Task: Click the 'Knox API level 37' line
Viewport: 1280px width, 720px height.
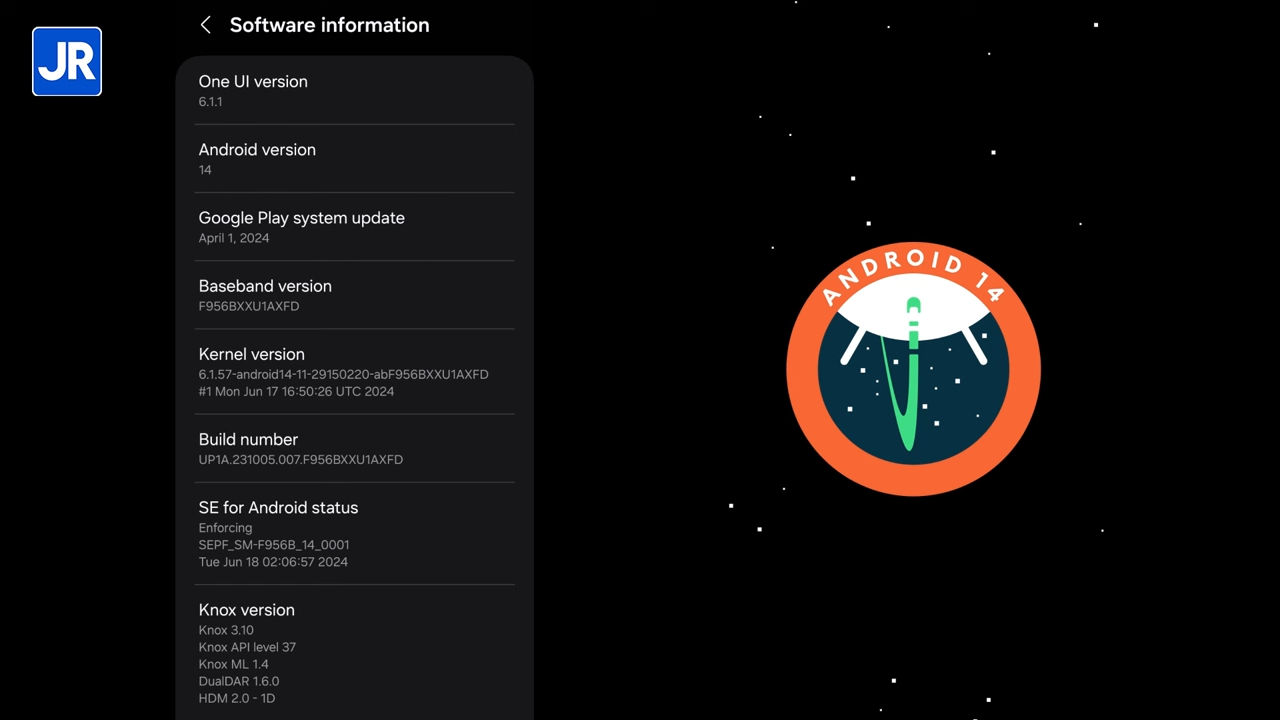Action: 247,647
